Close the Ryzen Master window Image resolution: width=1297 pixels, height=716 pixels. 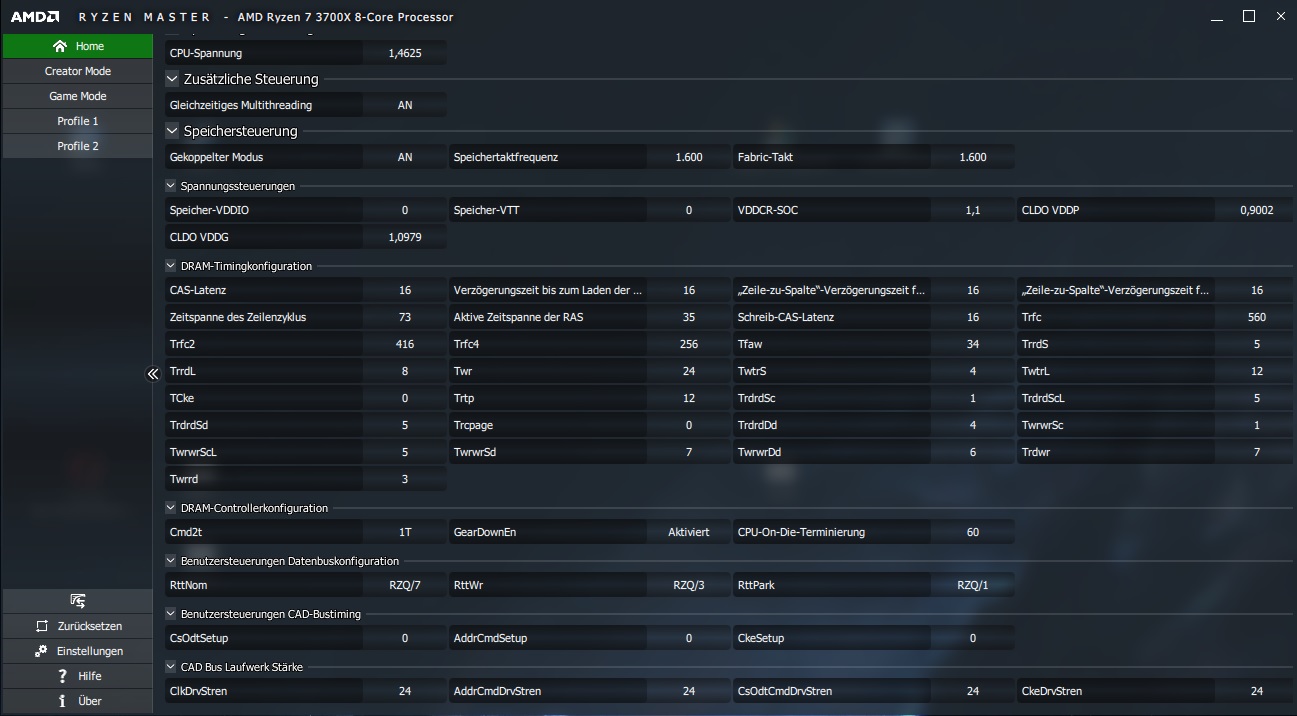click(1281, 17)
